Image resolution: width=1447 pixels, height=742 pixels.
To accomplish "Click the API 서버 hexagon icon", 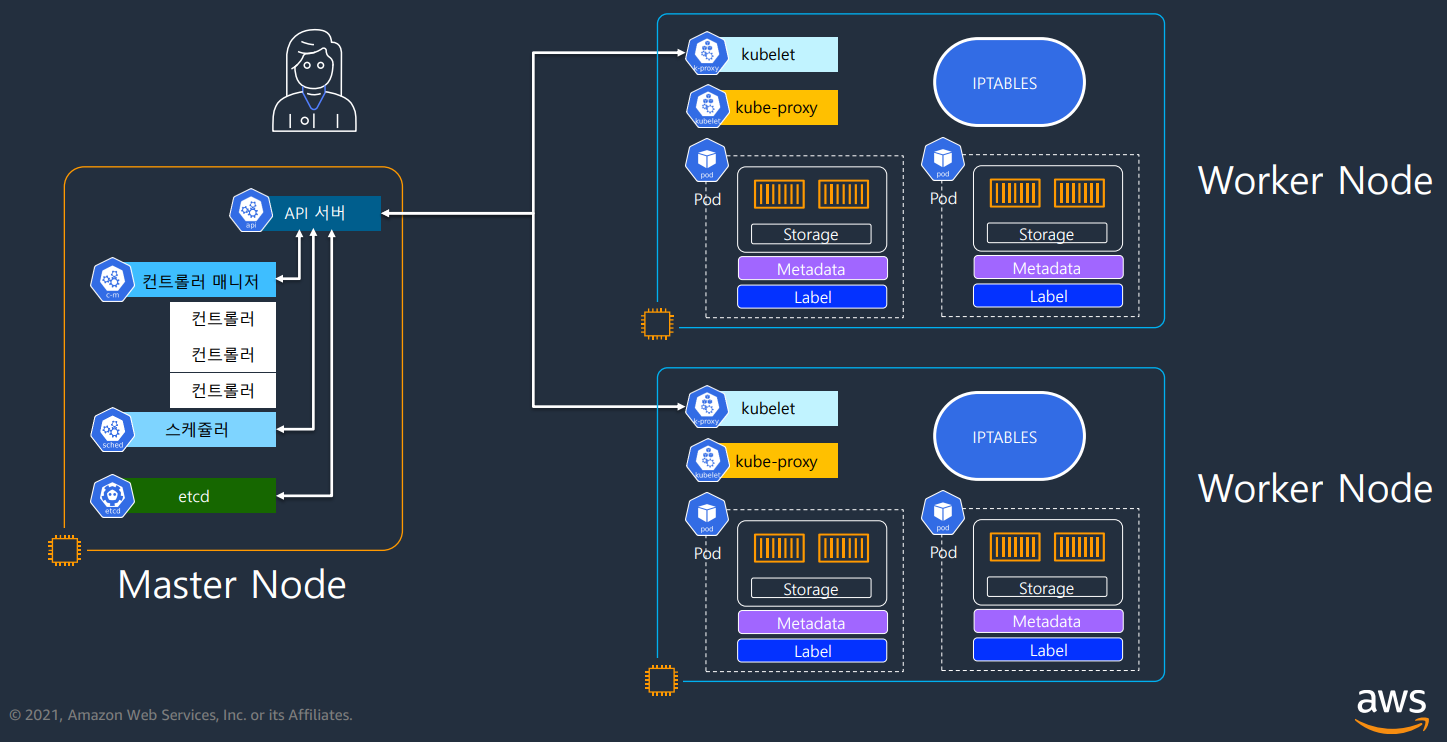I will click(x=251, y=211).
